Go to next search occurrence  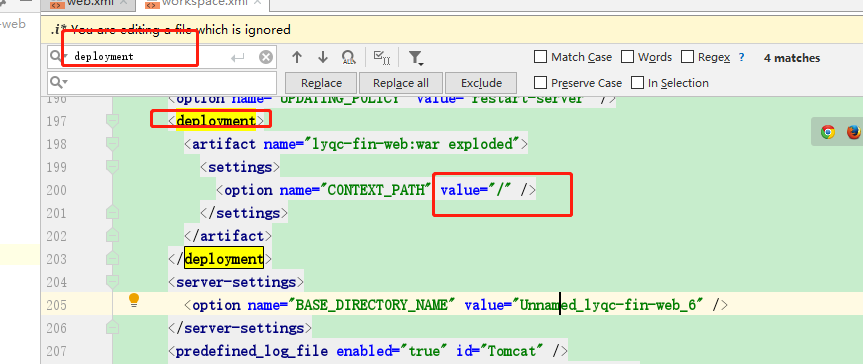(x=323, y=57)
